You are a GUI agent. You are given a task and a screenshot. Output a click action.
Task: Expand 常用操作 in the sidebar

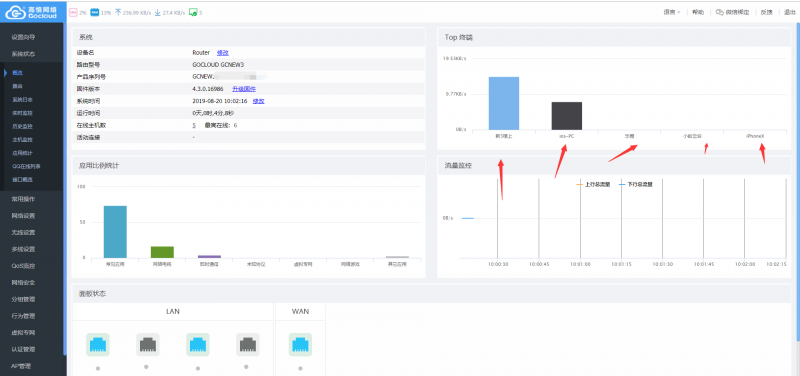(x=23, y=199)
